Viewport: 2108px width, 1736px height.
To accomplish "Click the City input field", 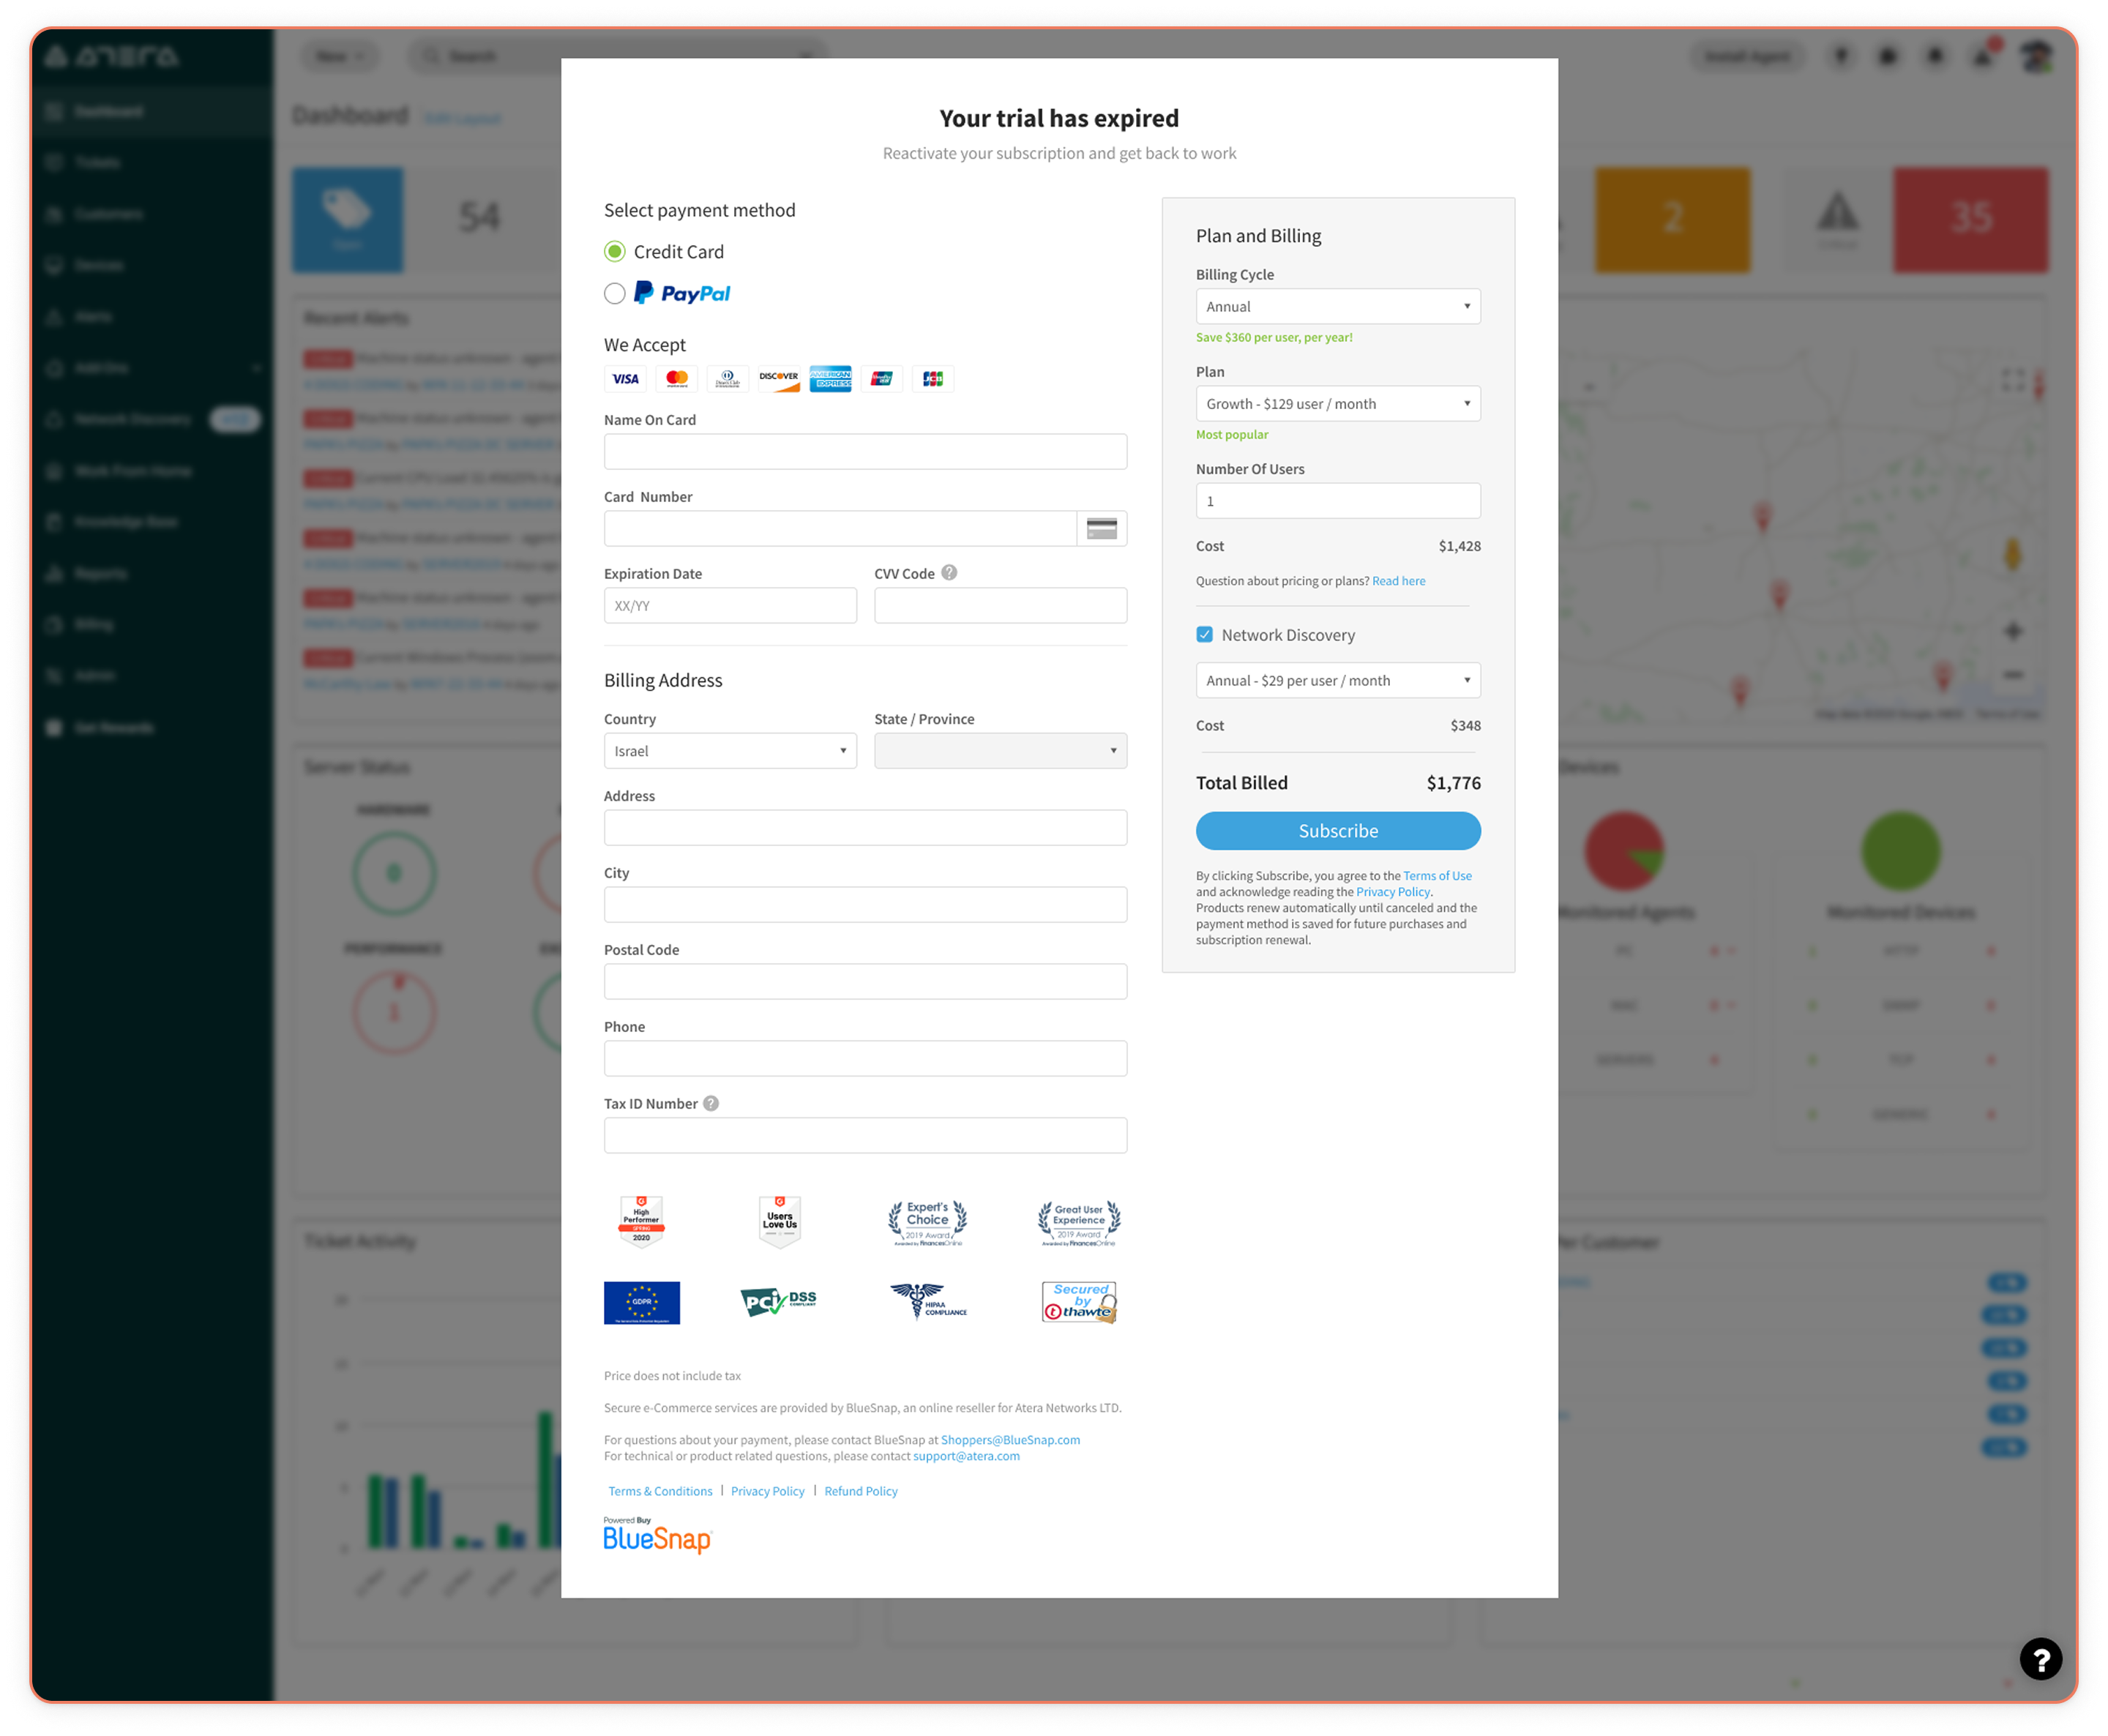I will coord(865,905).
